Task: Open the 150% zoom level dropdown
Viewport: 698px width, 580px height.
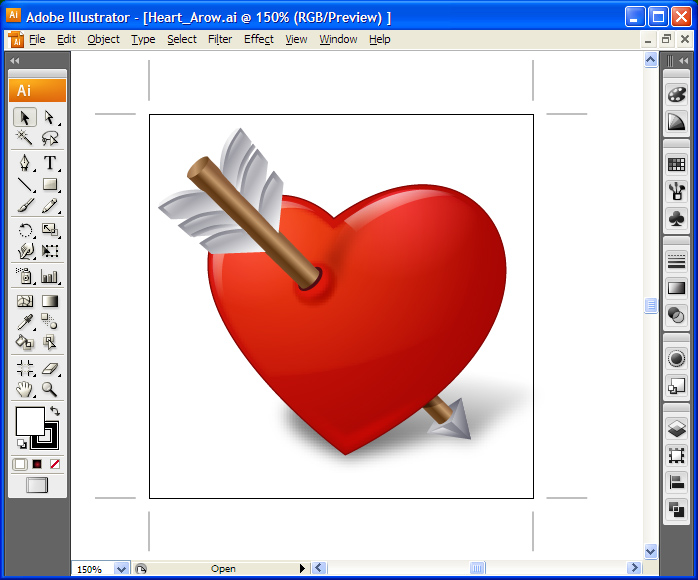Action: tap(121, 569)
